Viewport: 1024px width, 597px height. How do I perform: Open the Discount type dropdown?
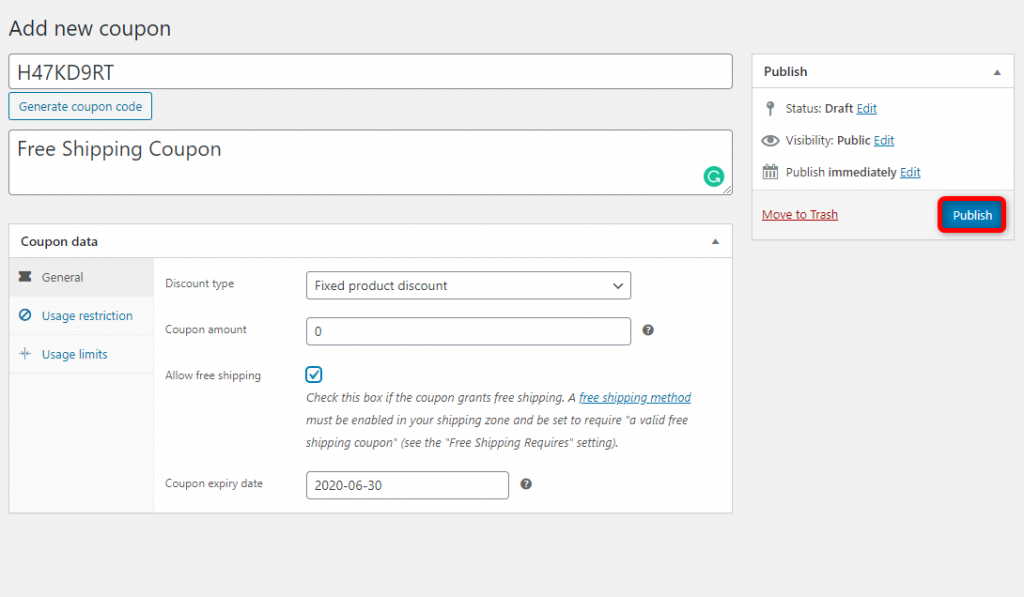click(468, 285)
